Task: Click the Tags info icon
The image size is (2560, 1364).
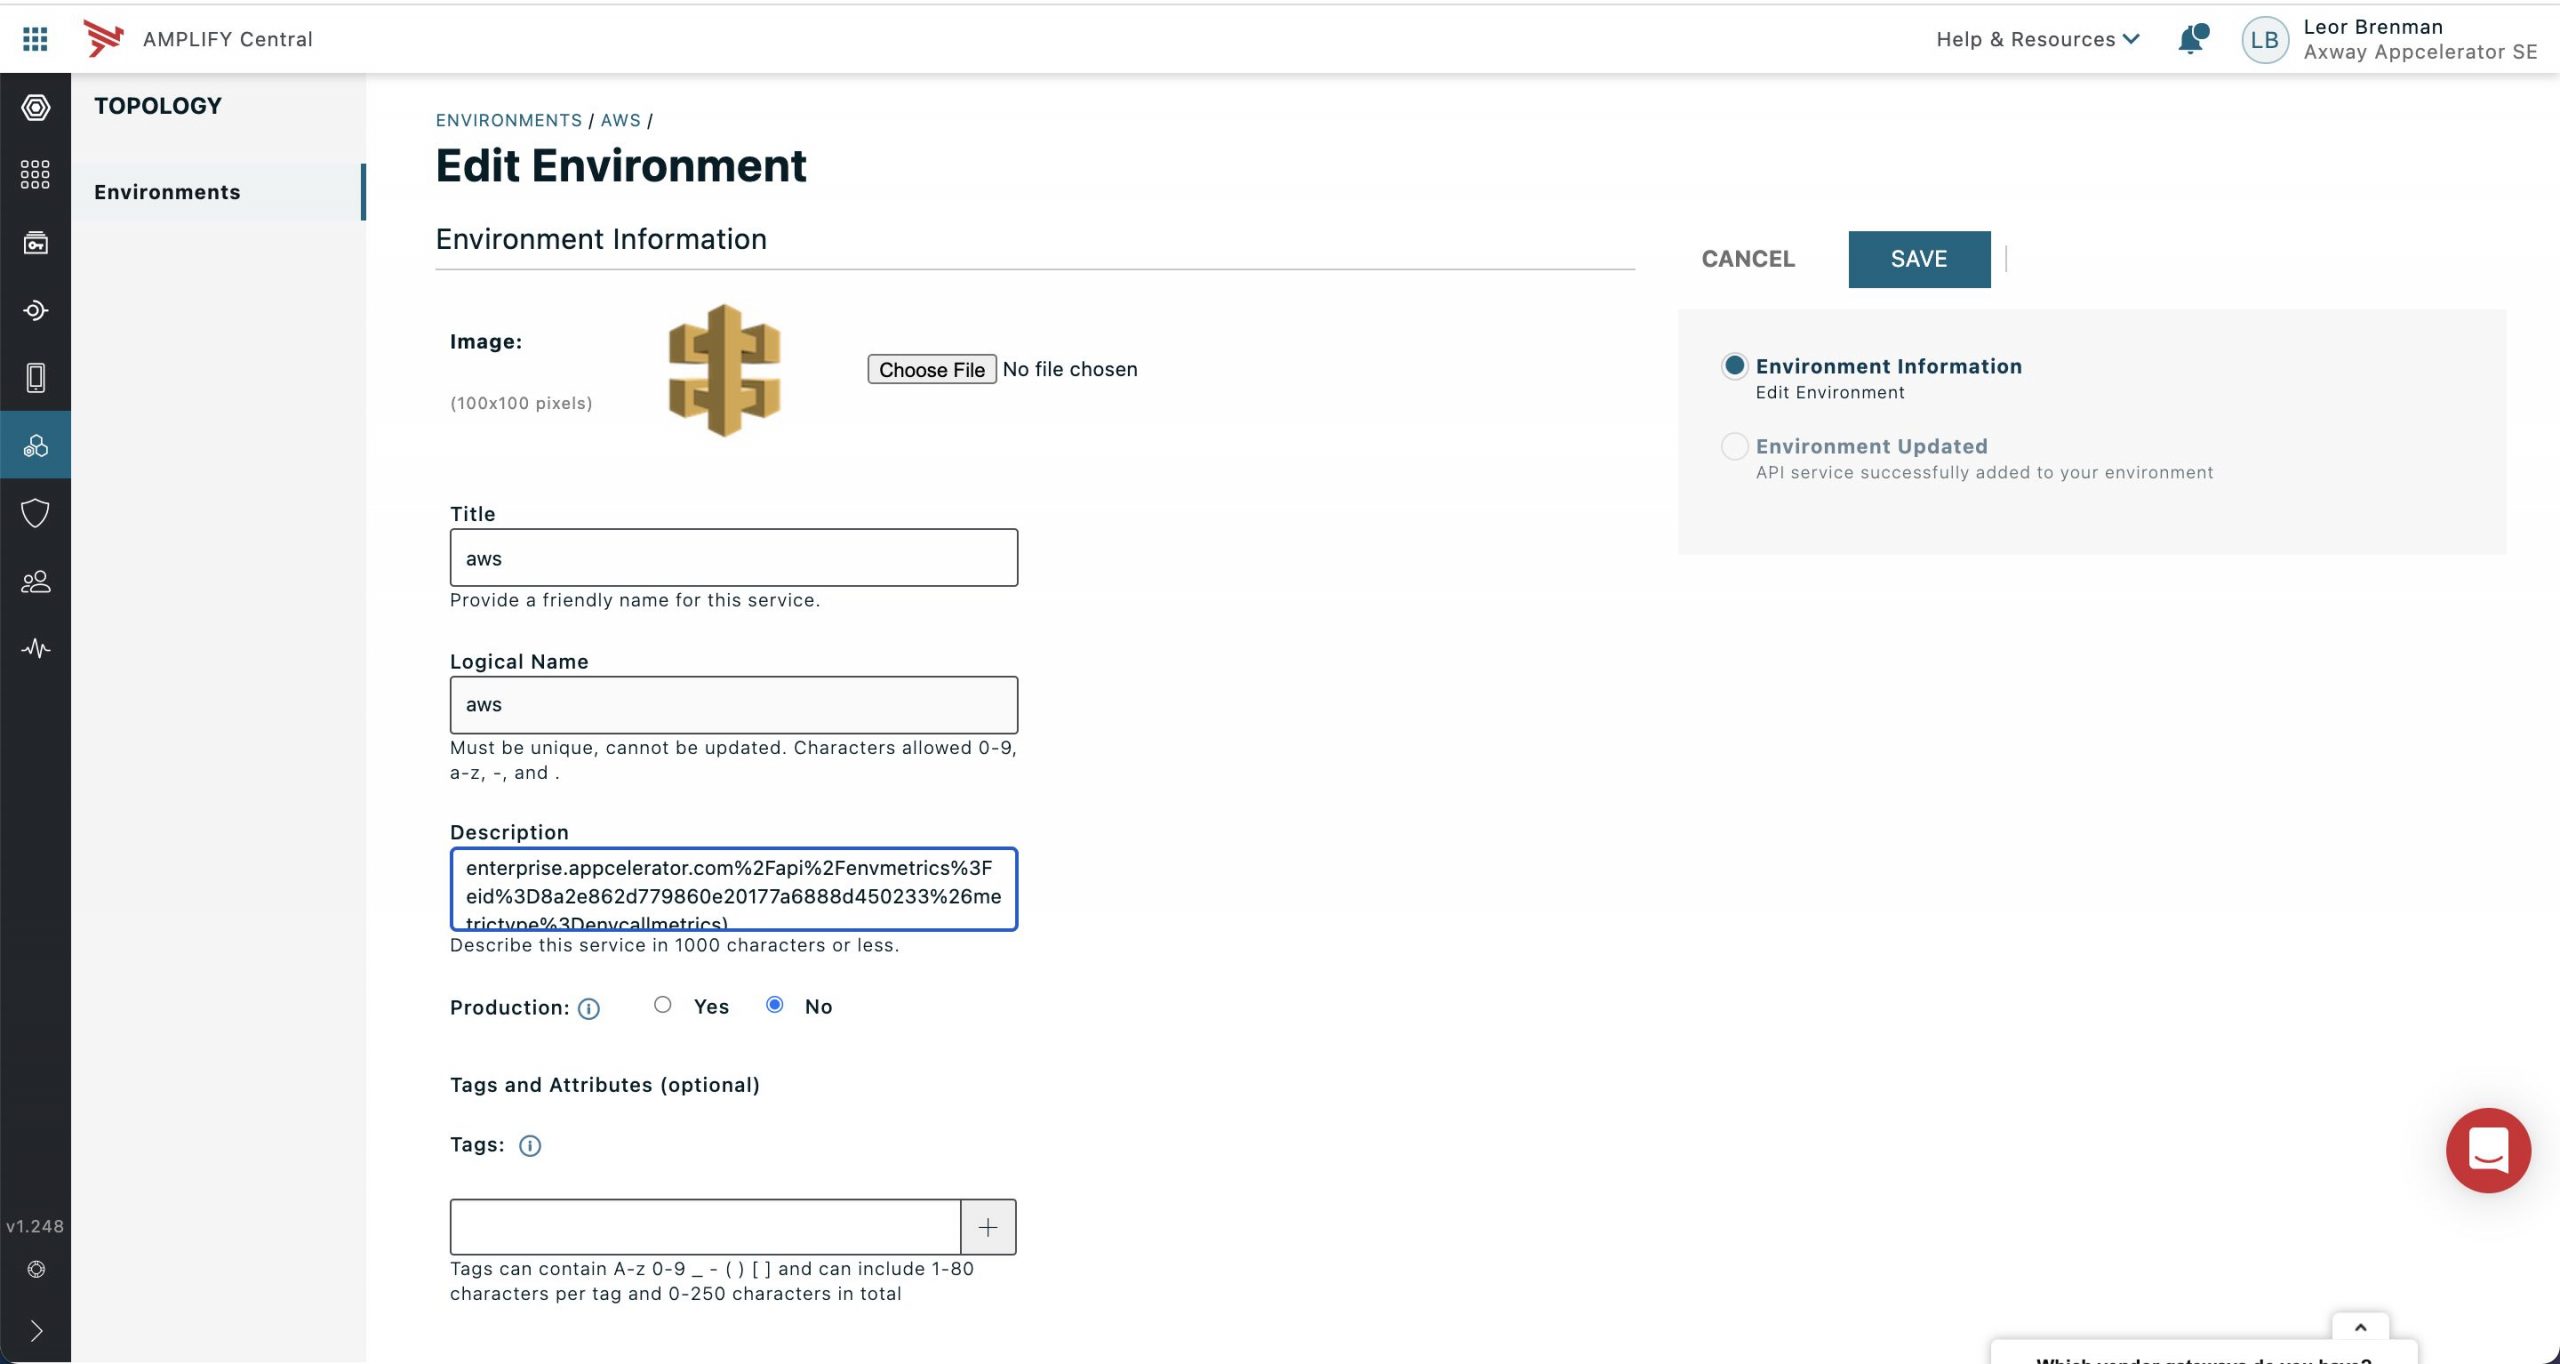Action: (x=530, y=1146)
